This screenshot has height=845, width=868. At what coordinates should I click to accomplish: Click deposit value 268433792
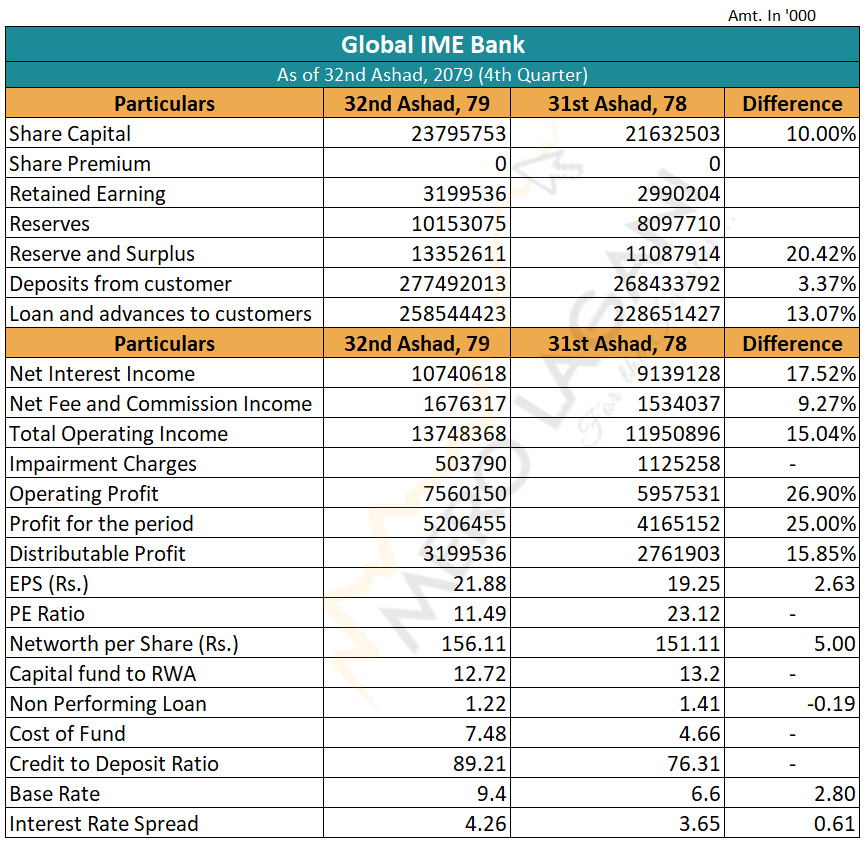(666, 284)
